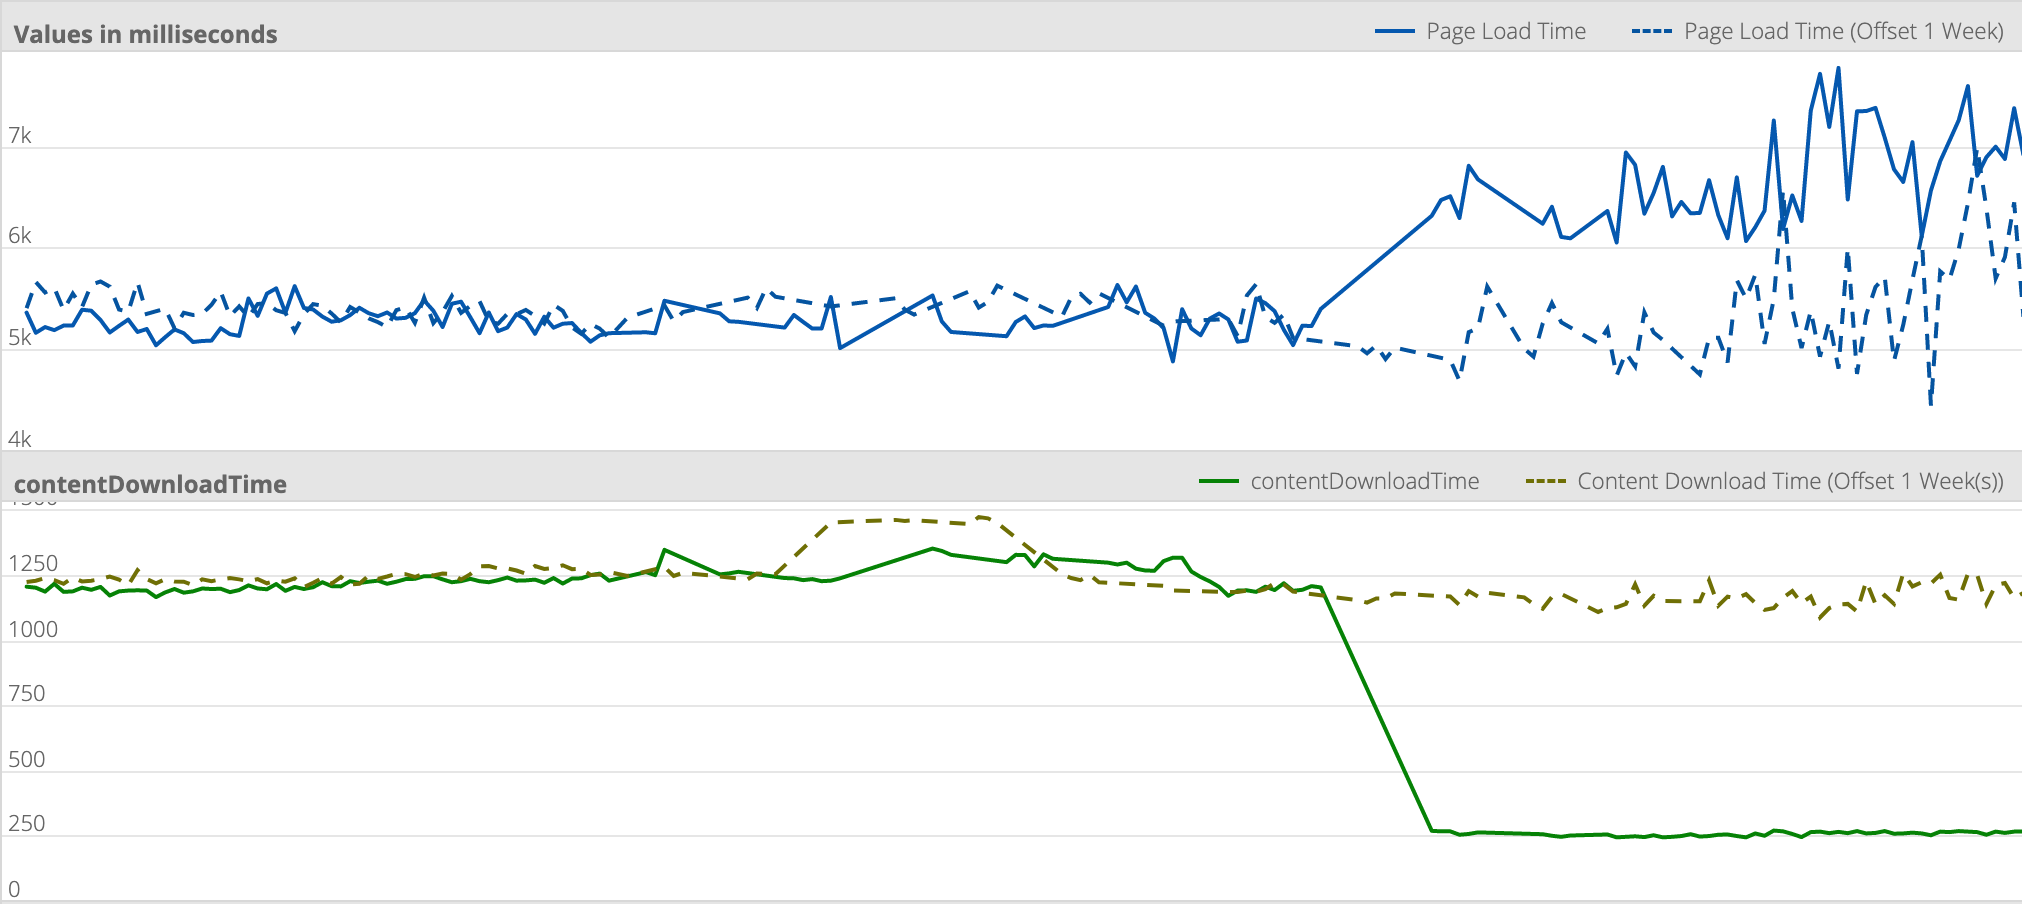The height and width of the screenshot is (904, 2030).
Task: Click the 250 y-axis label
Action: click(27, 824)
